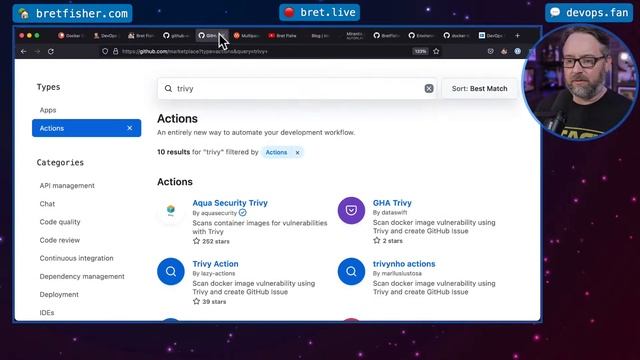
Task: Click the purple GHA Trivy shield icon
Action: coord(351,211)
